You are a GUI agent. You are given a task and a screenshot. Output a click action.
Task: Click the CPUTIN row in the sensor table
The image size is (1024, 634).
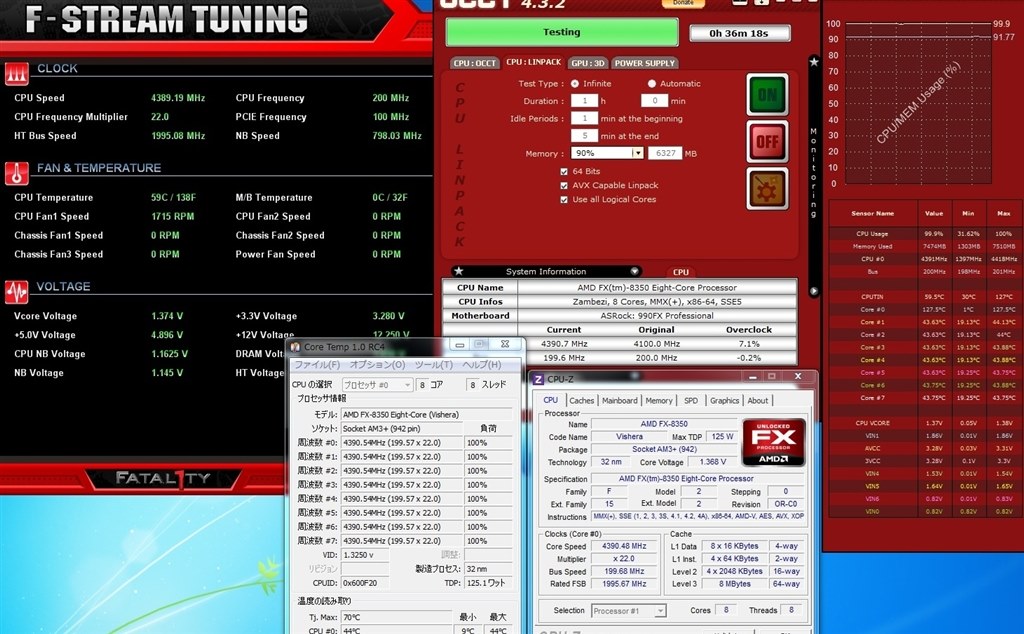click(x=923, y=296)
